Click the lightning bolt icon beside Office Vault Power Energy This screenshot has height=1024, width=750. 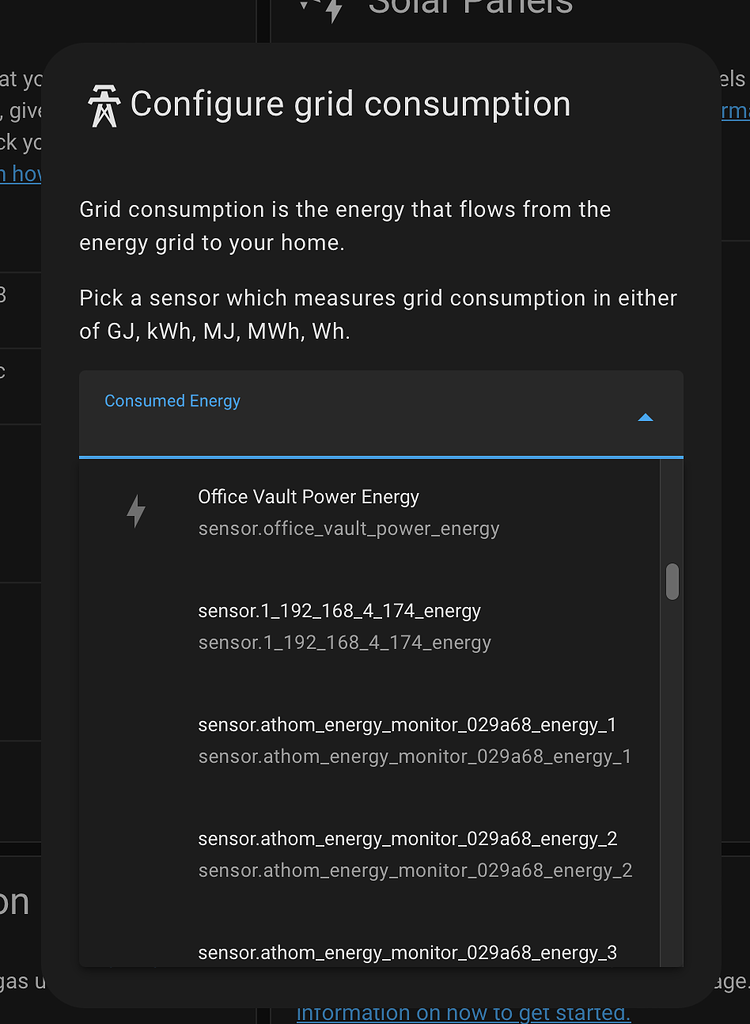[136, 510]
